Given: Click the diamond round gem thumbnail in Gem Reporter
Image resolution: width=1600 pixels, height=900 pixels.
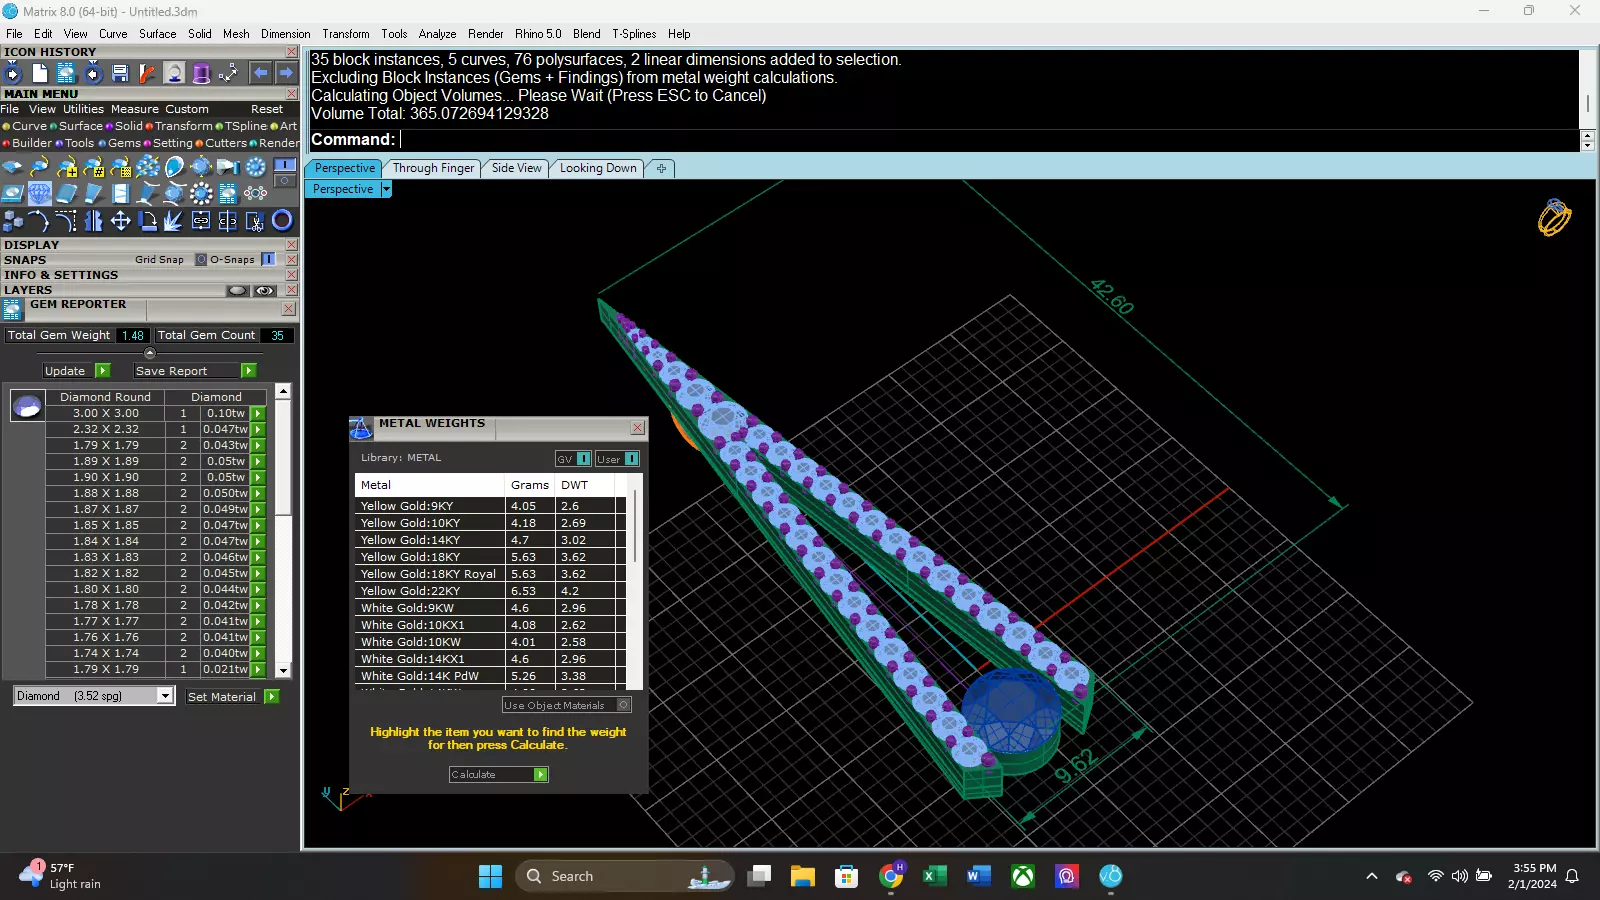Looking at the screenshot, I should coord(27,405).
